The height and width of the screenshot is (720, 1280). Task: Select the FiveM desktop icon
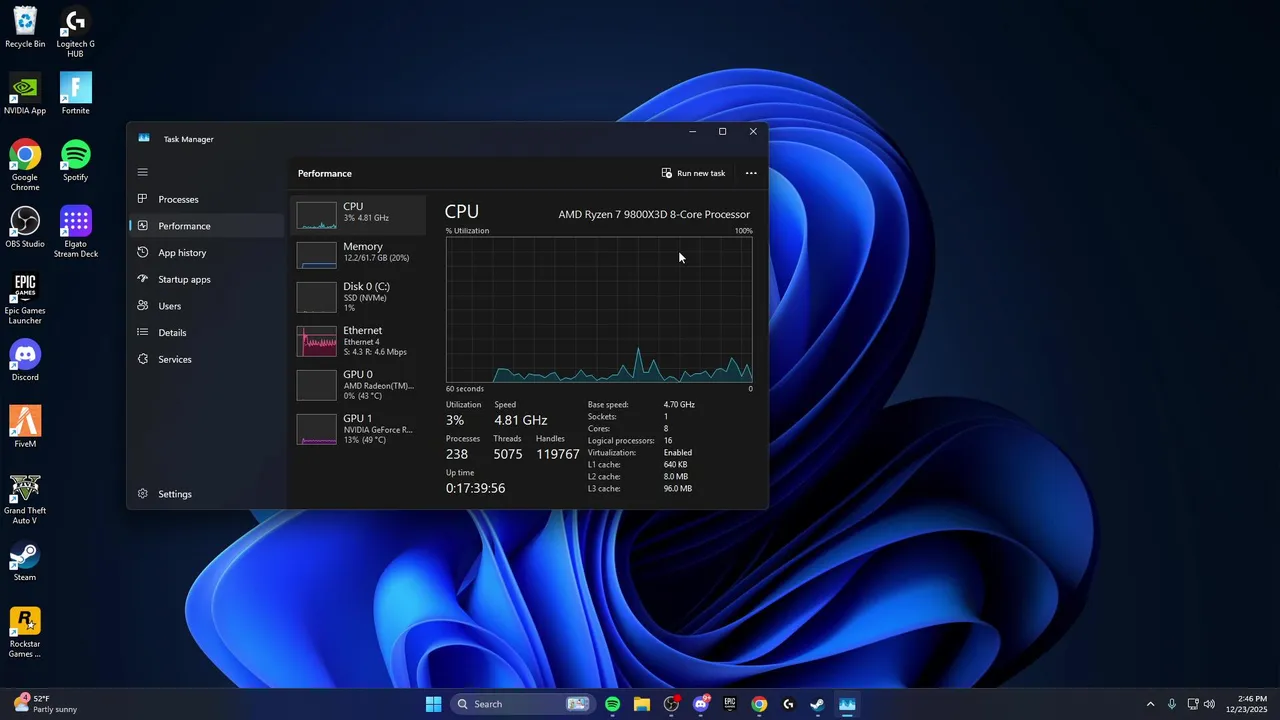(25, 427)
